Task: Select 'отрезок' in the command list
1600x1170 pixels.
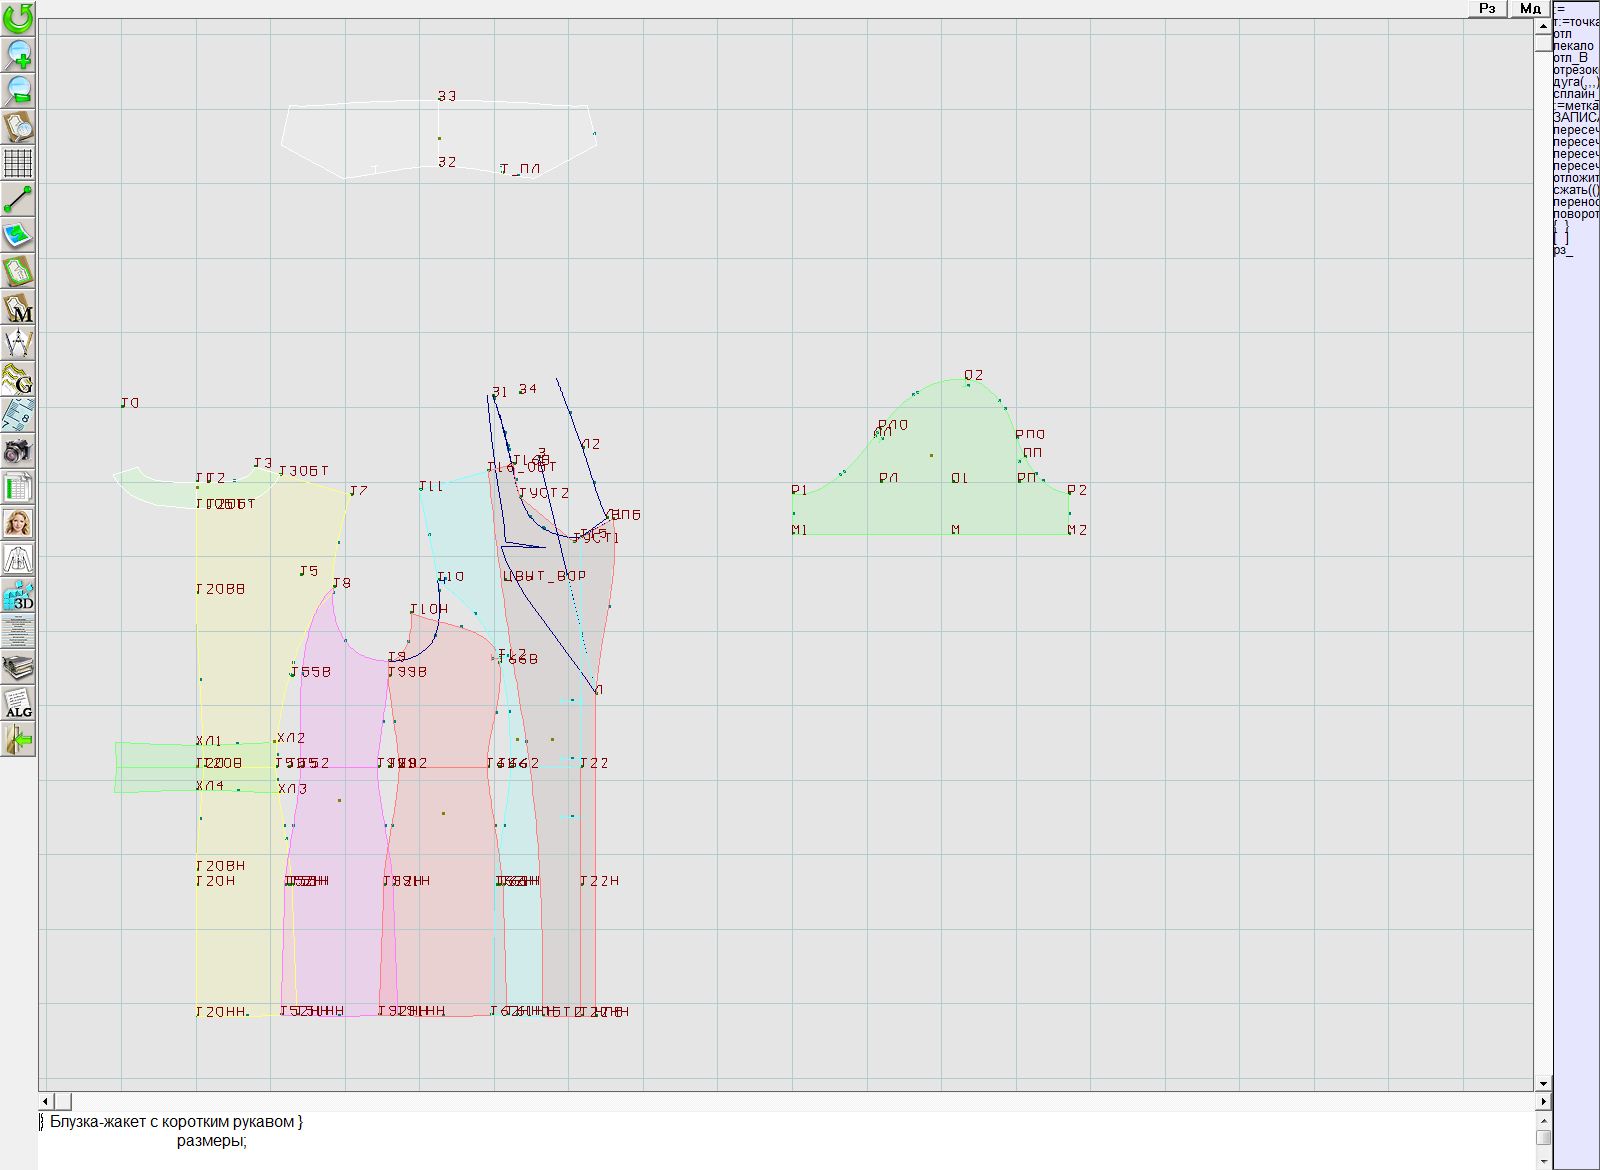Action: click(x=1575, y=70)
